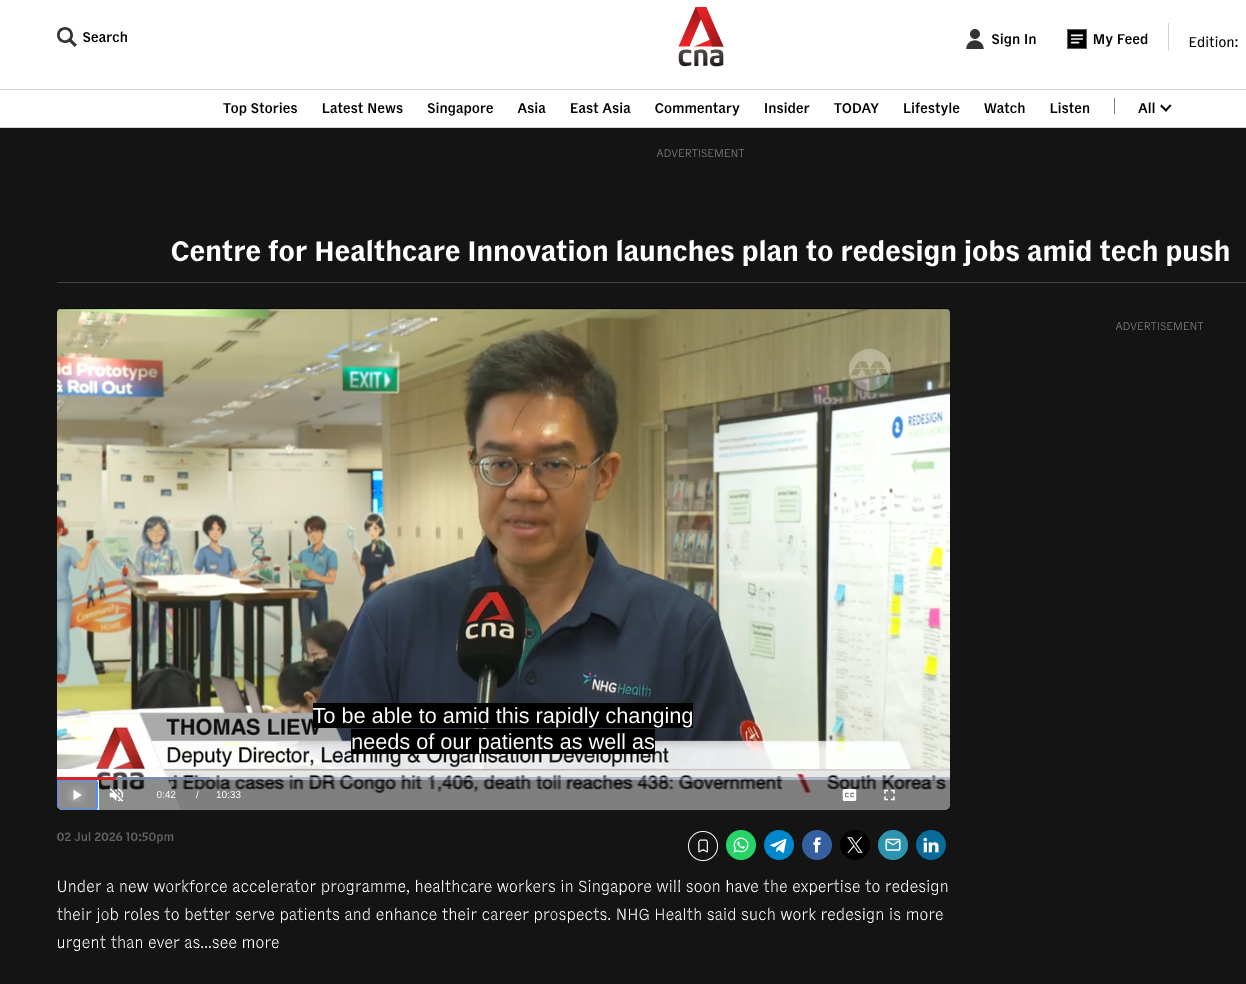Open Latest News section

click(362, 108)
